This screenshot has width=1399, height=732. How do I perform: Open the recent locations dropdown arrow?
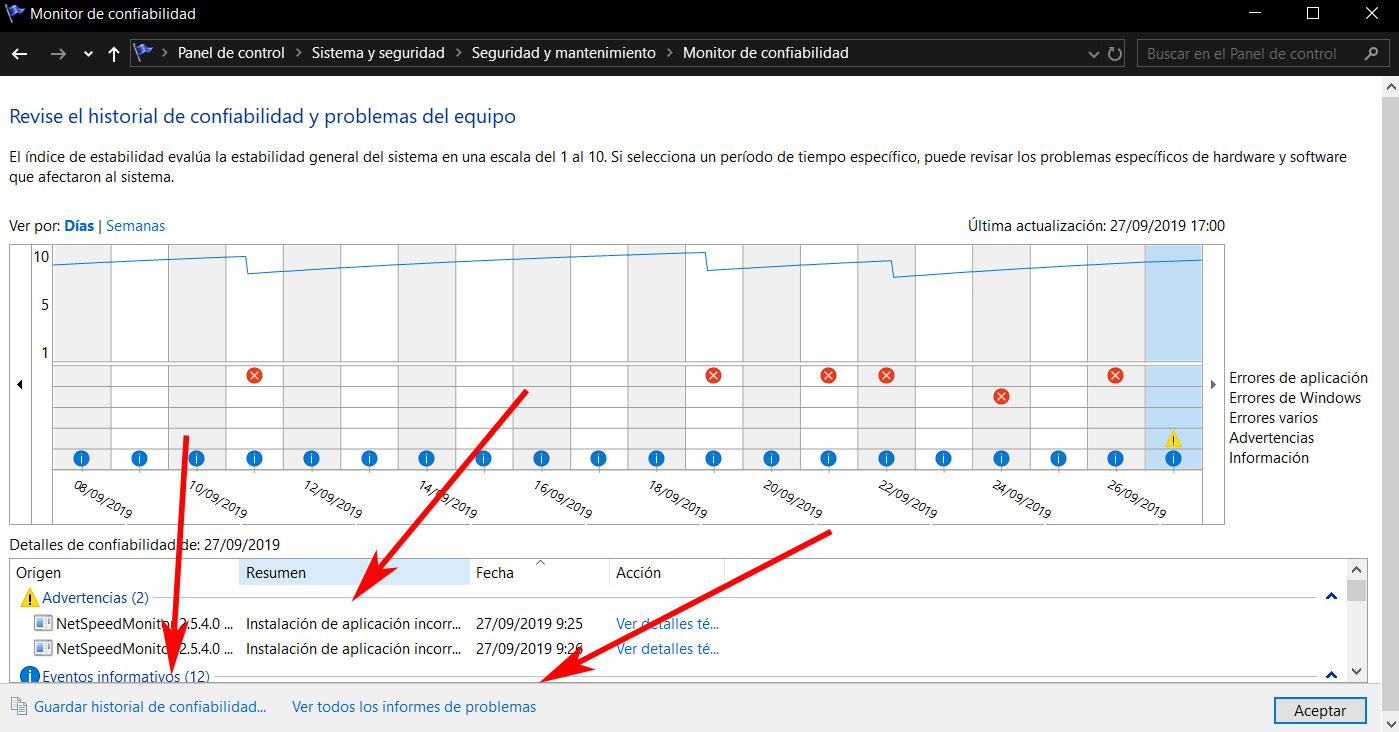click(x=88, y=54)
